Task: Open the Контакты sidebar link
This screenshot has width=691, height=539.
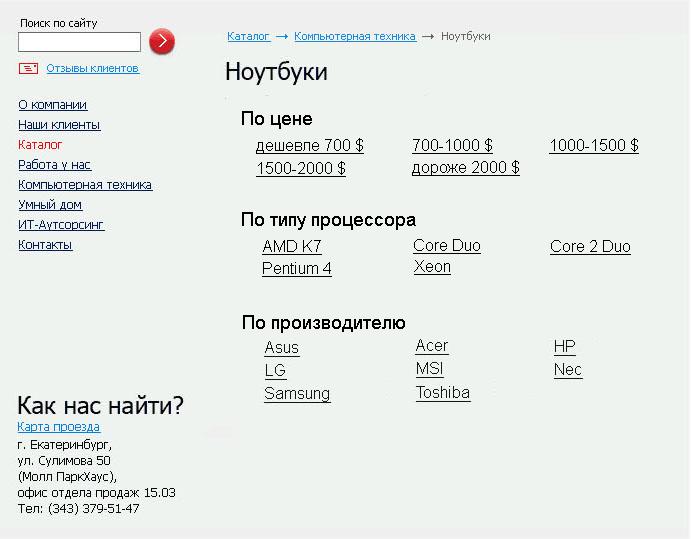Action: [x=45, y=245]
